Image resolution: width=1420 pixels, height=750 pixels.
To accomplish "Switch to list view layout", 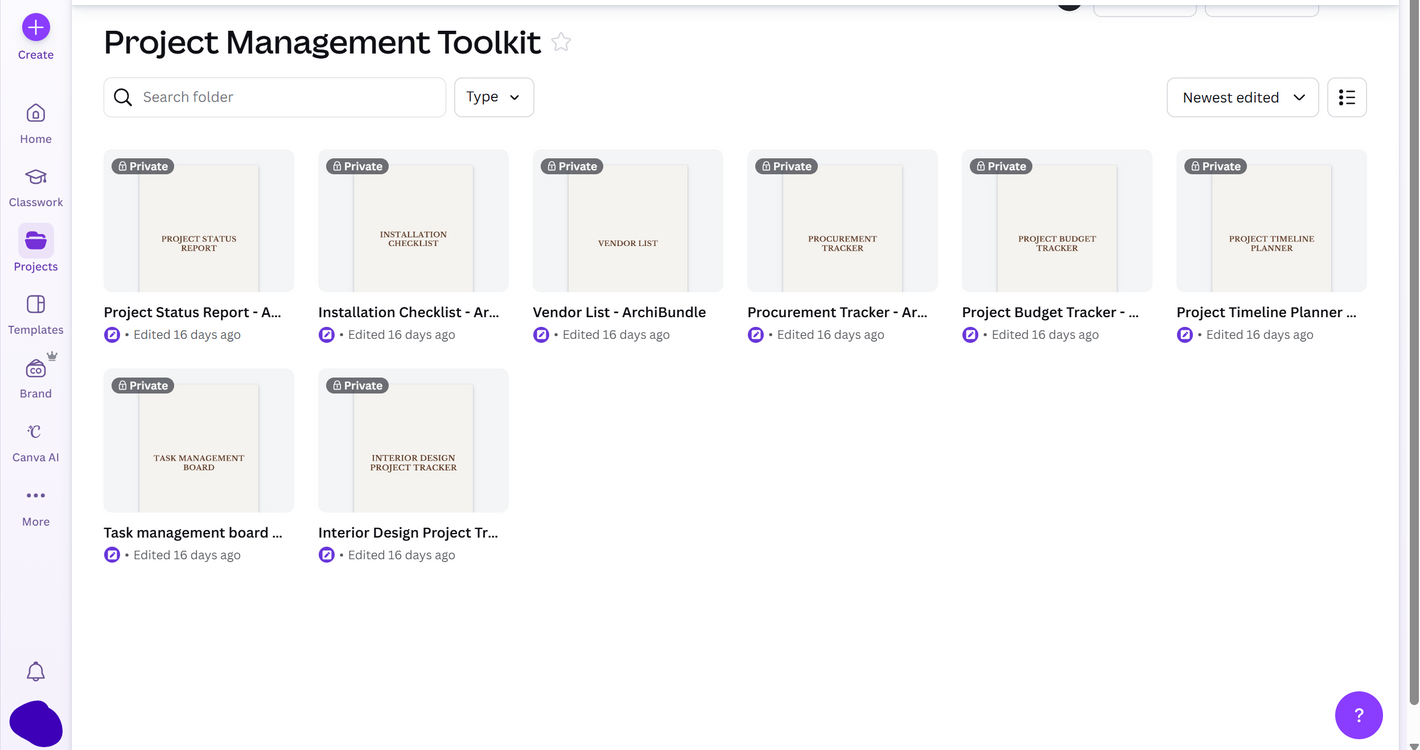I will 1347,97.
